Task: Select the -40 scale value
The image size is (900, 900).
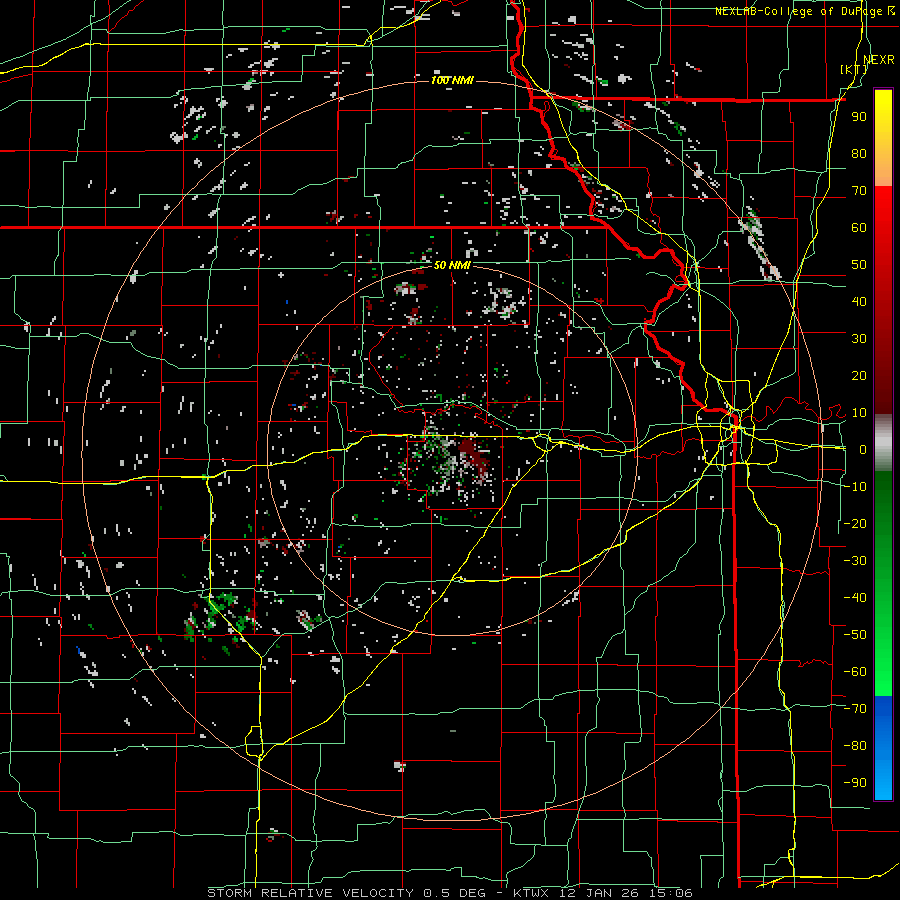Action: pos(855,598)
